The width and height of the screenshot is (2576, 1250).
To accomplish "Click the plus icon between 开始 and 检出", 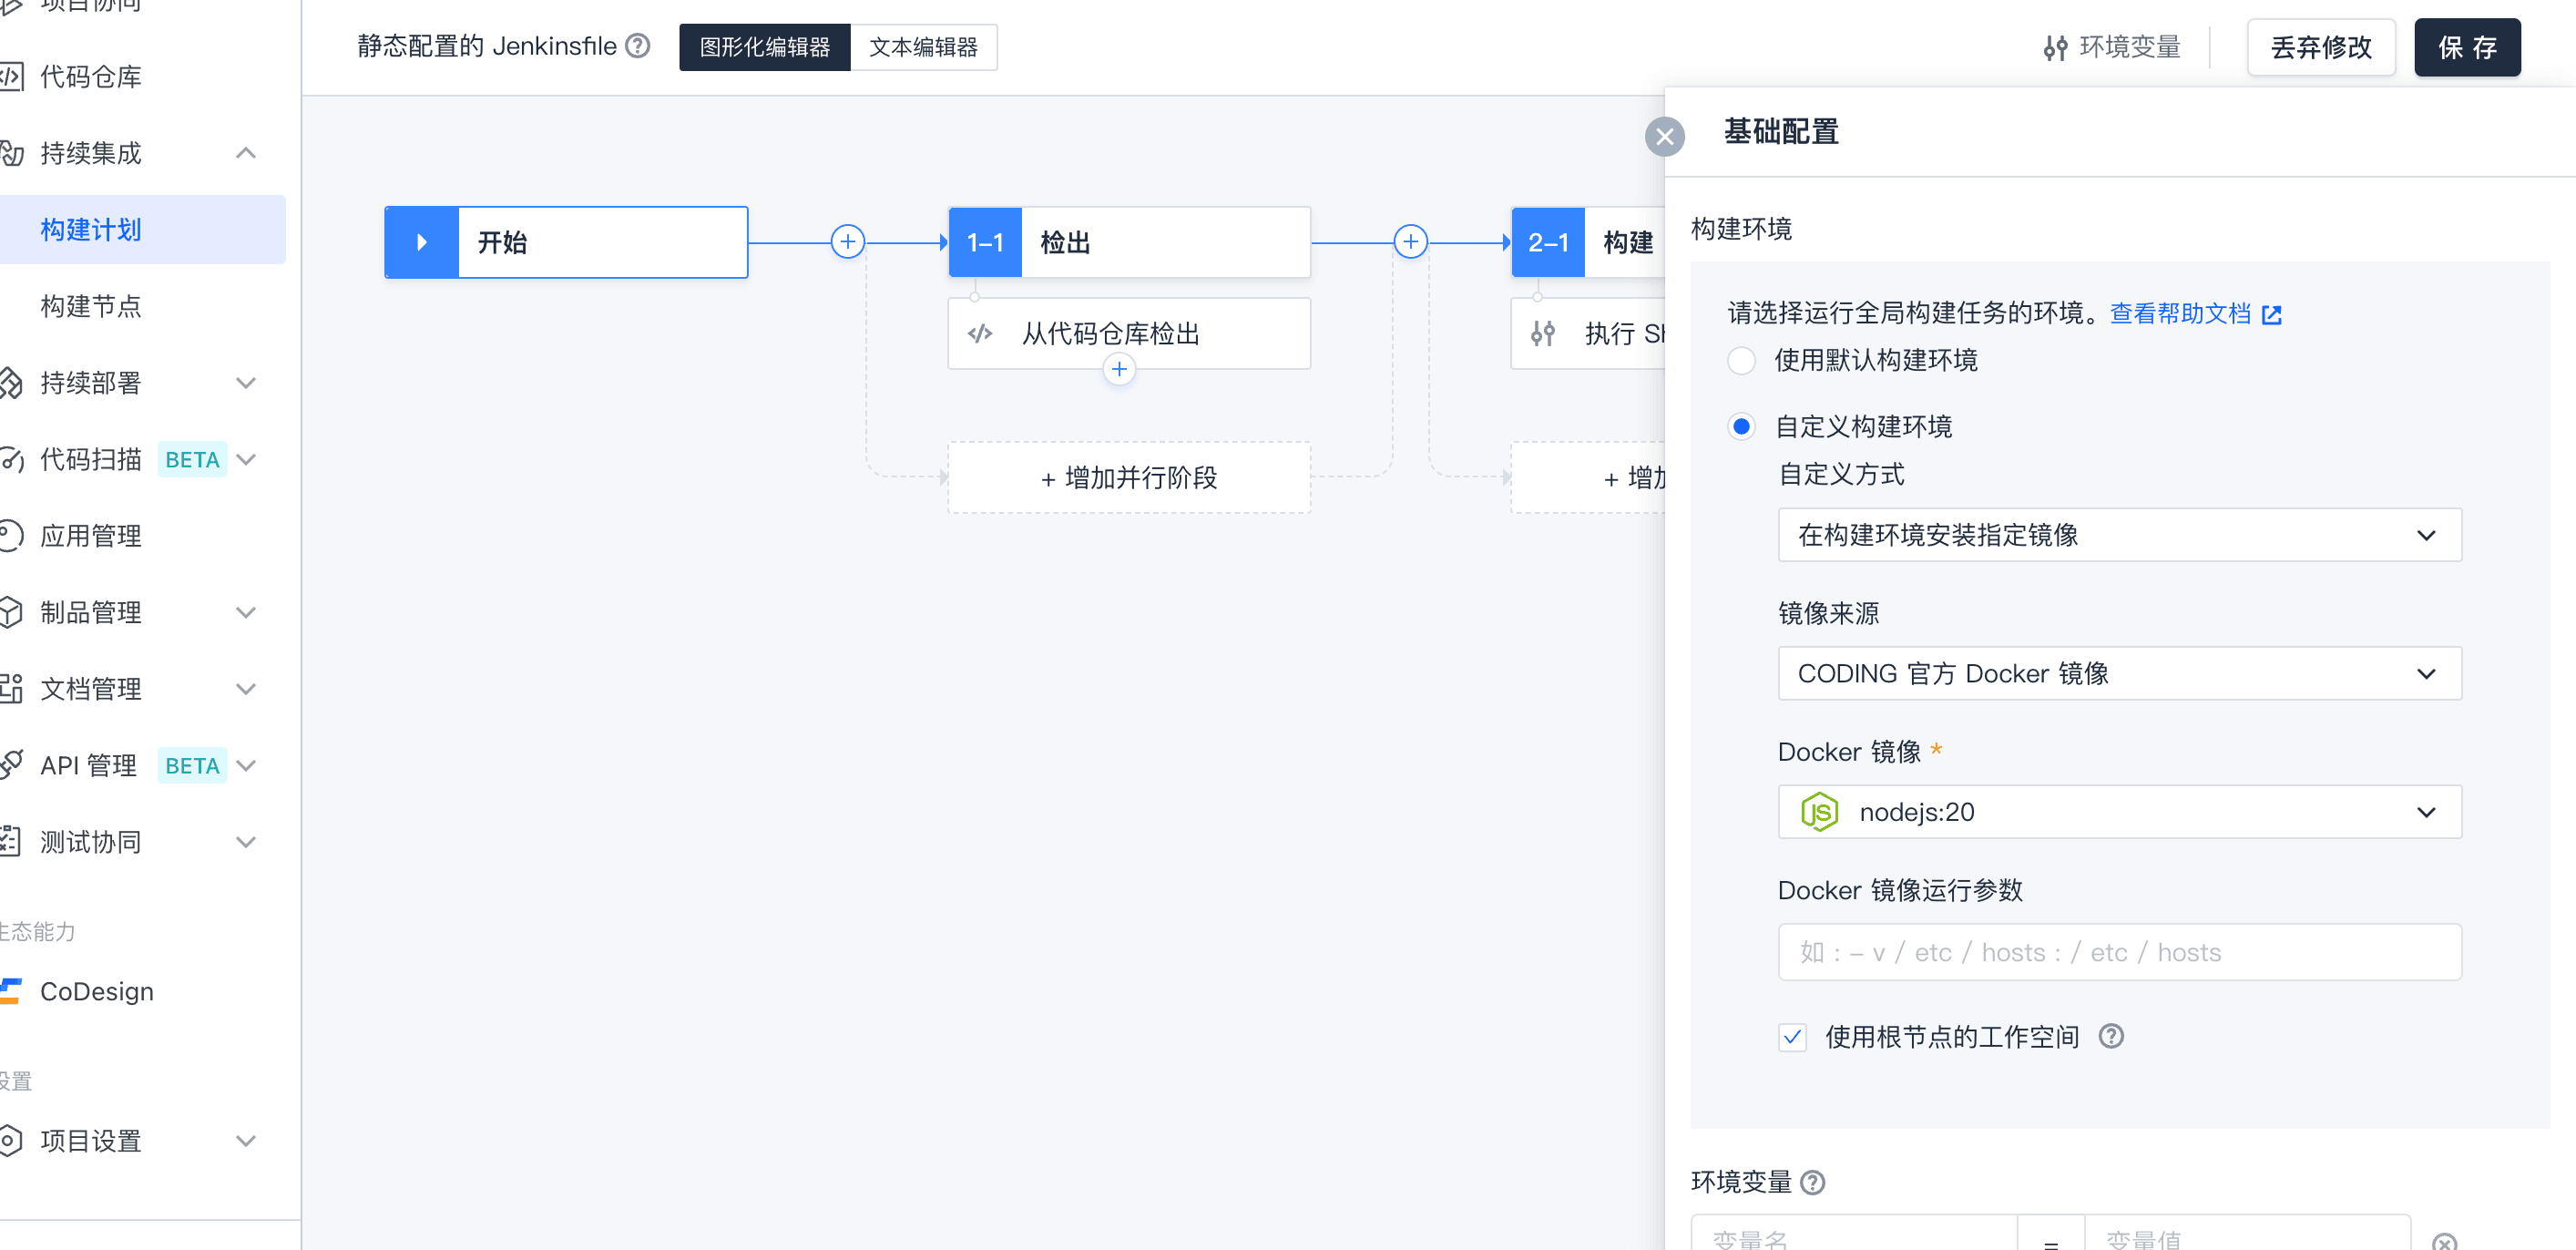I will point(847,241).
